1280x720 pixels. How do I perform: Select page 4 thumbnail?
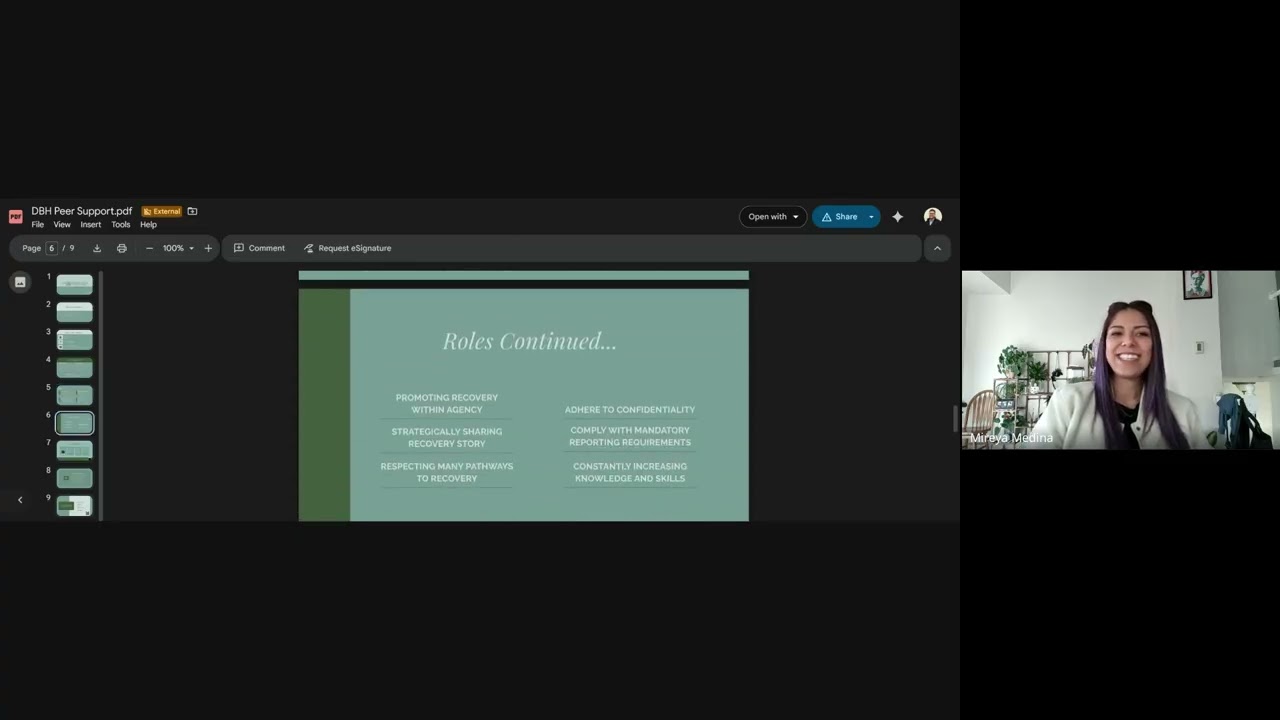click(x=74, y=368)
